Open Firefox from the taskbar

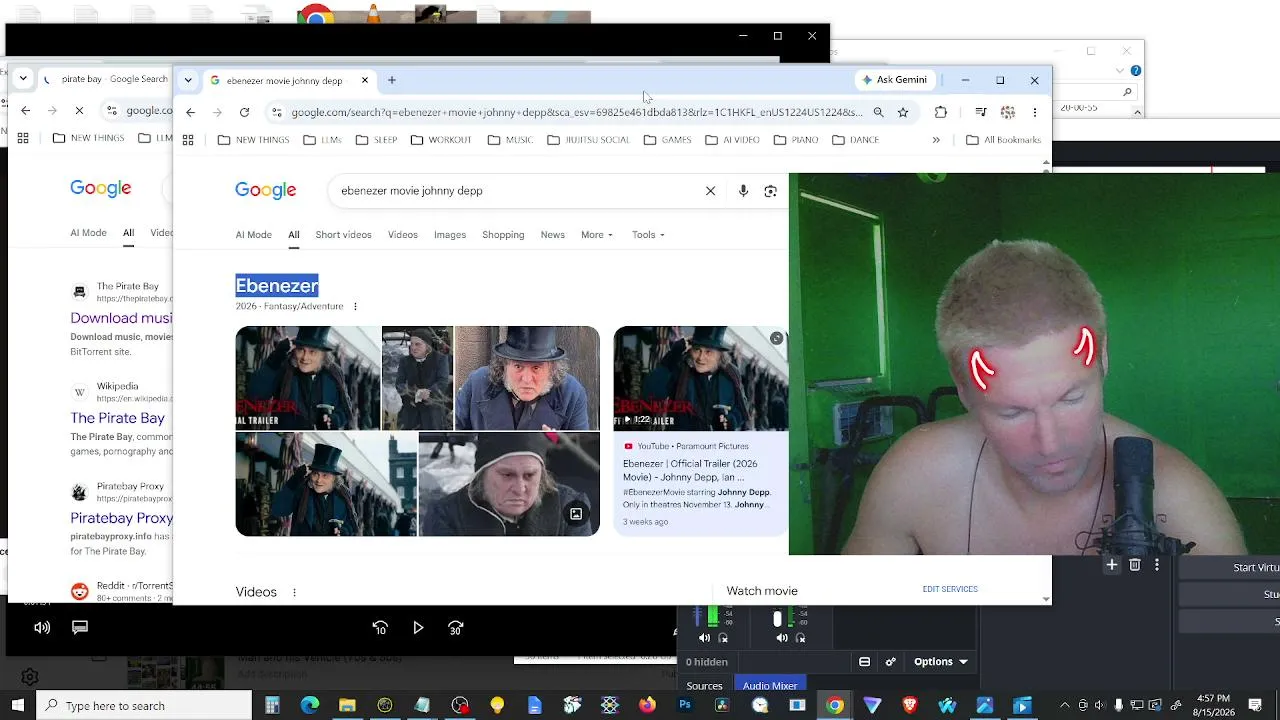pyautogui.click(x=647, y=706)
